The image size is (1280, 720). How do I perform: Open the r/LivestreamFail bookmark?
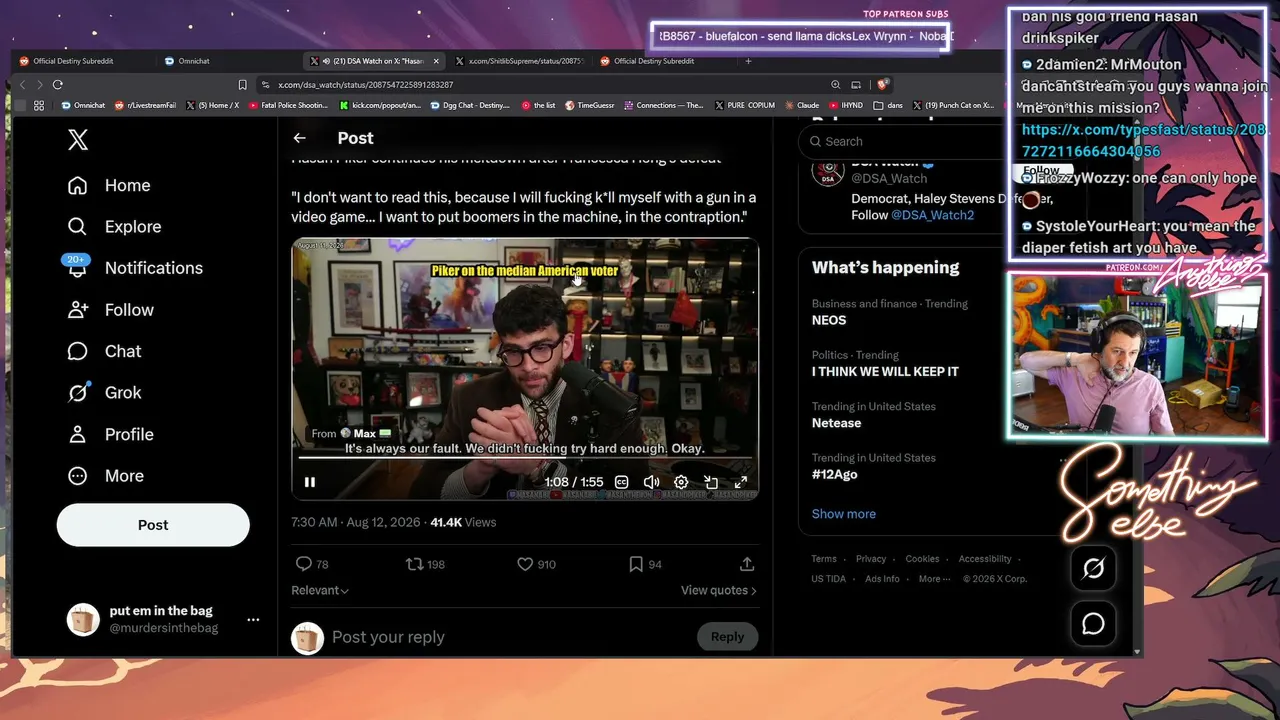point(145,105)
